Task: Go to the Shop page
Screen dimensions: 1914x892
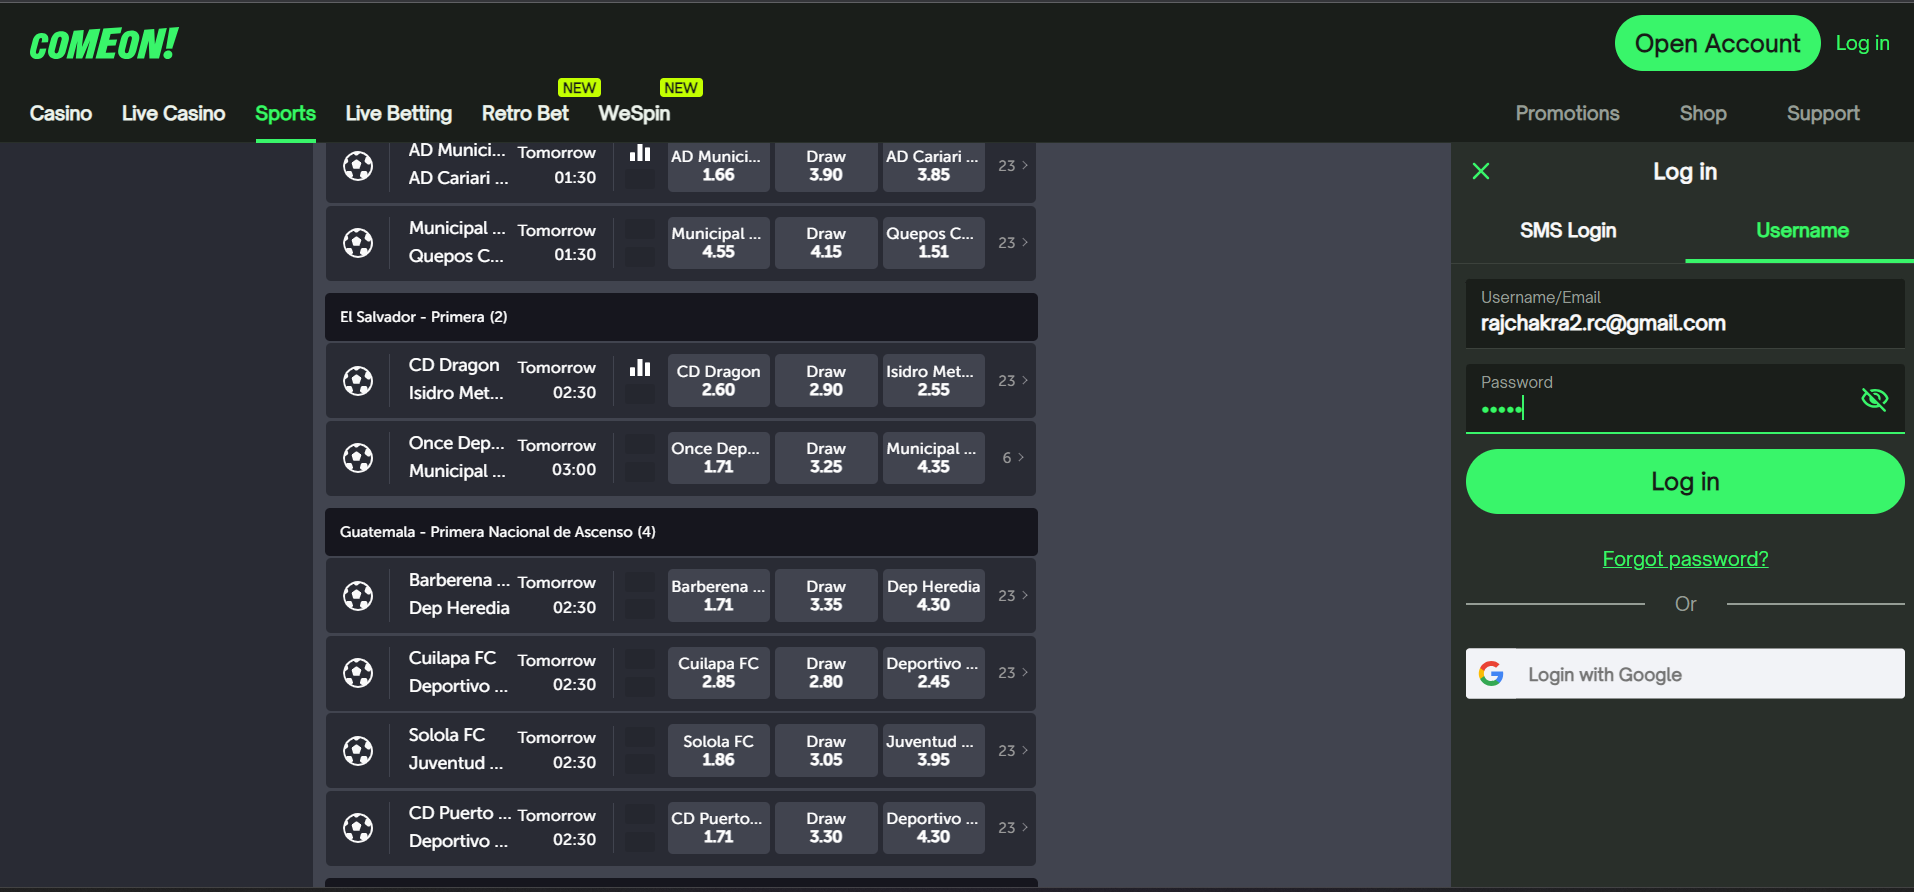Action: point(1703,113)
